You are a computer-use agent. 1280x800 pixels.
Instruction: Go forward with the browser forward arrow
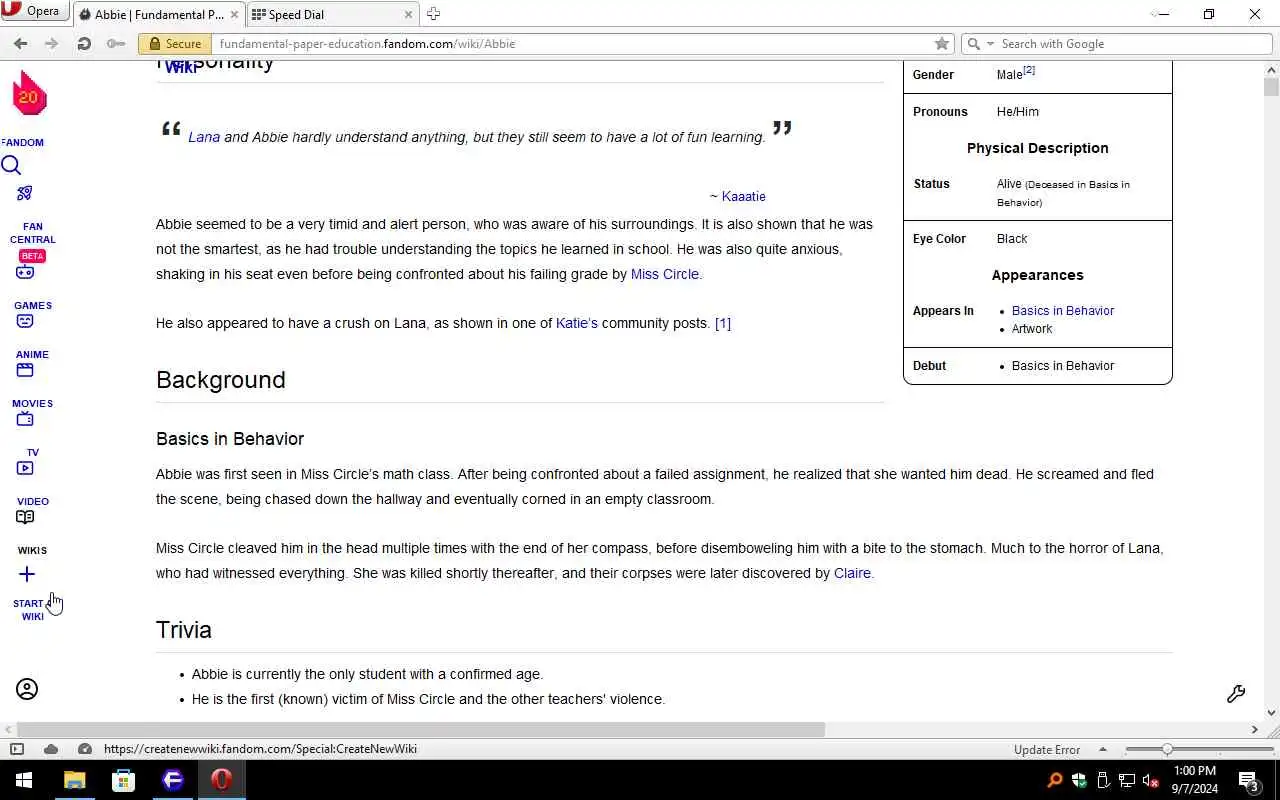(x=52, y=43)
